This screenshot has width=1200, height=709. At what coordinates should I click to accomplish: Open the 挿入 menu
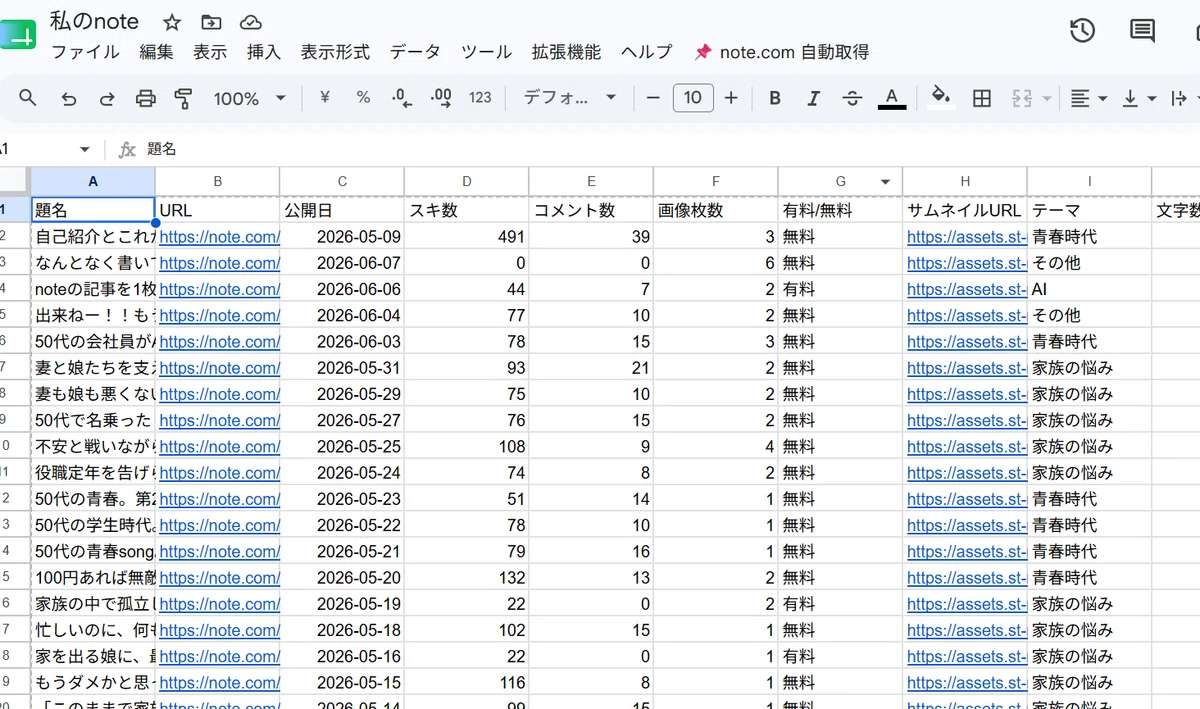pyautogui.click(x=264, y=52)
